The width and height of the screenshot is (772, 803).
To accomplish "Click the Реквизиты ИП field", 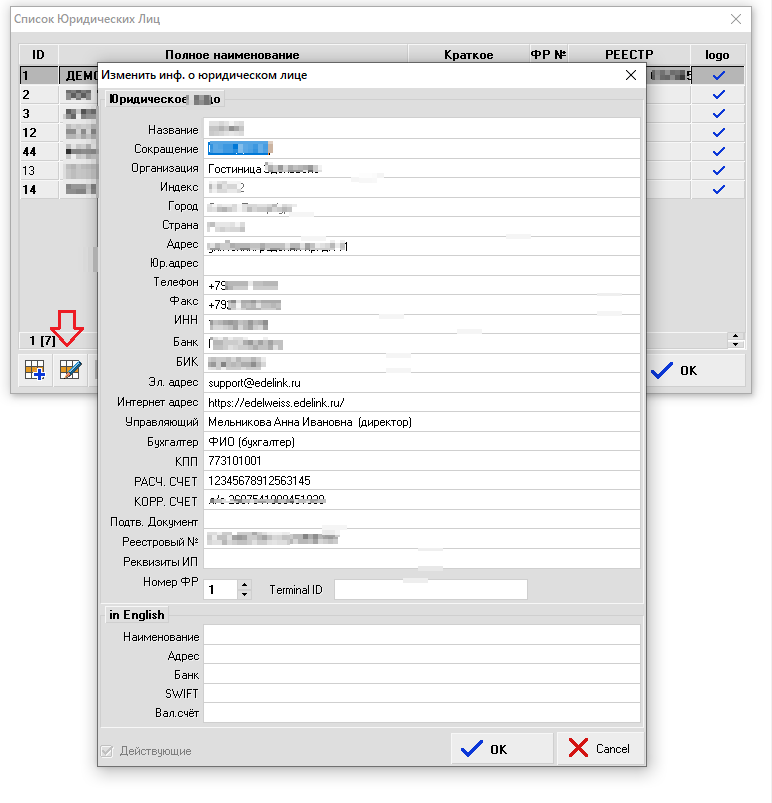I will [x=422, y=558].
